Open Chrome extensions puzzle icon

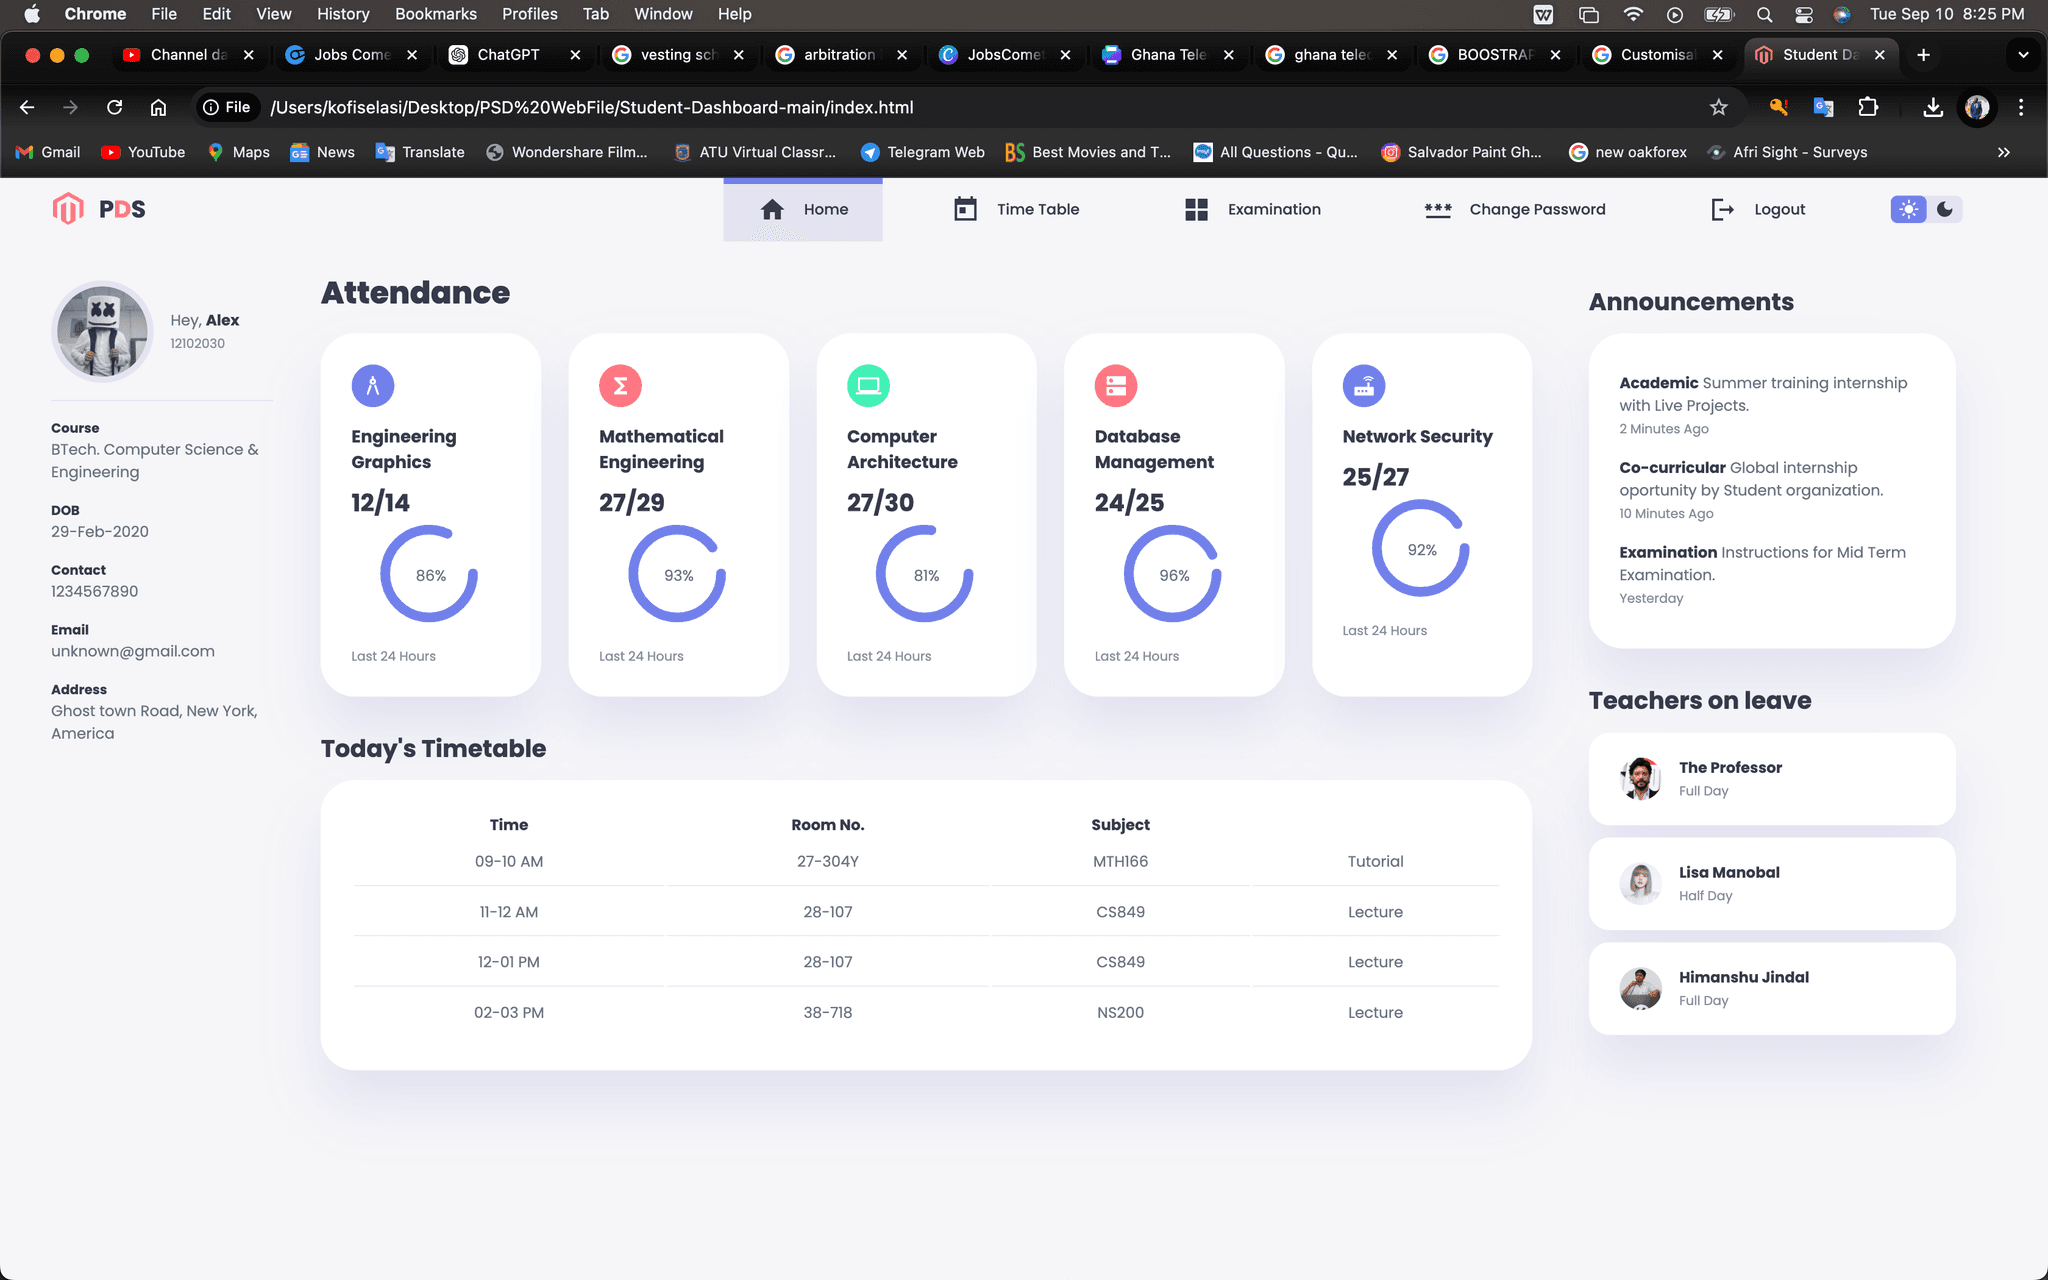coord(1868,107)
